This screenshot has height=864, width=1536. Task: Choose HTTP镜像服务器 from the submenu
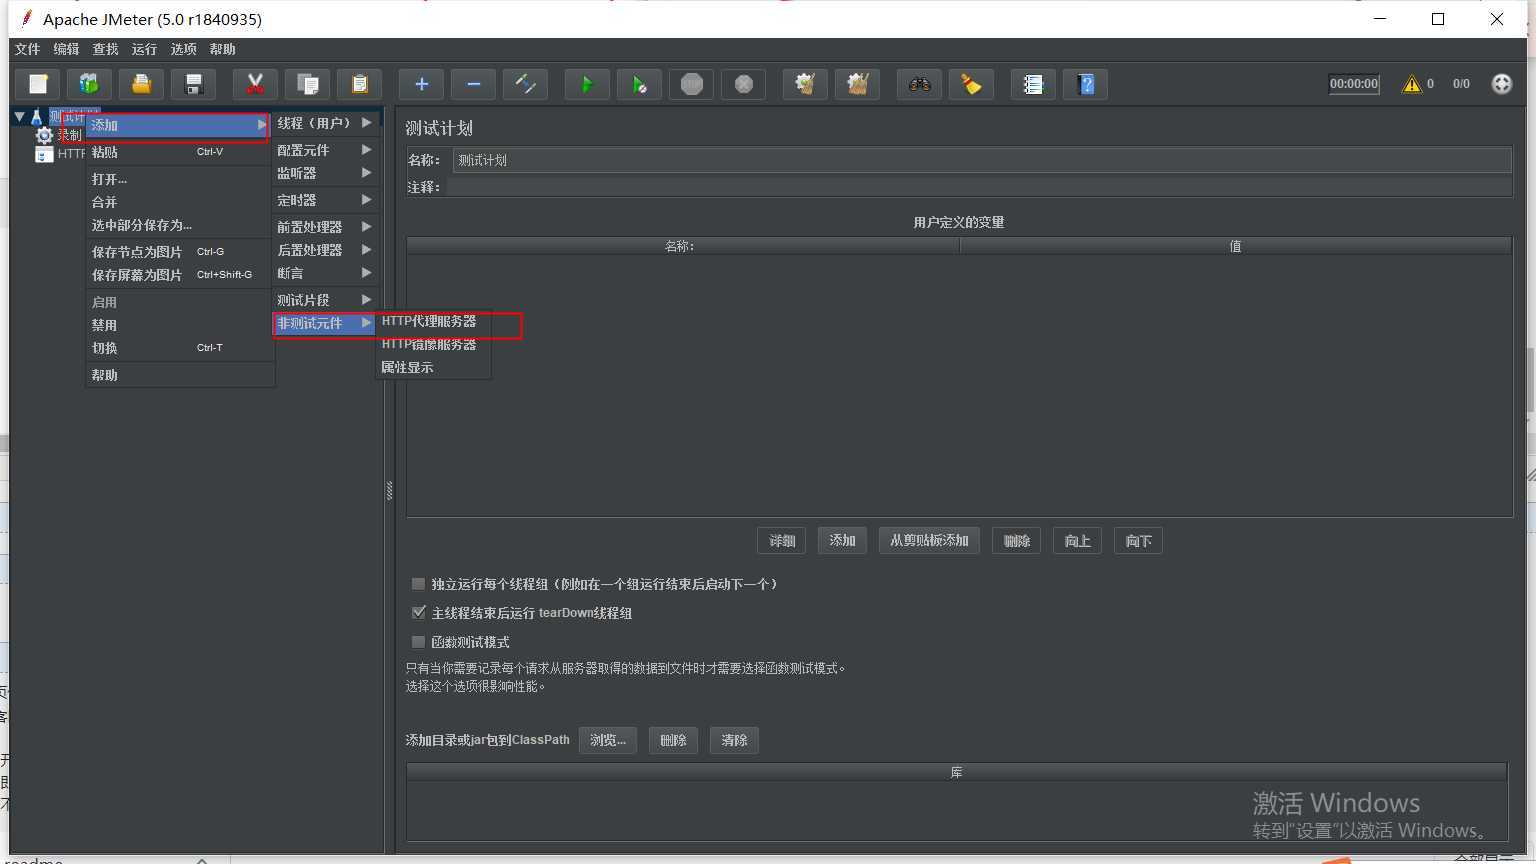coord(433,345)
